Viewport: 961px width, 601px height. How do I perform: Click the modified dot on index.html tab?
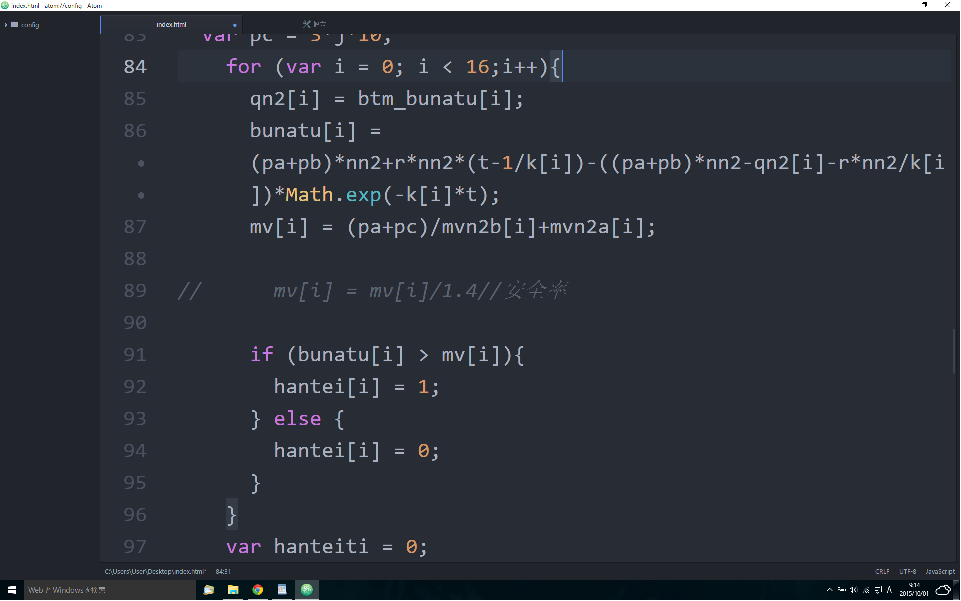click(x=235, y=24)
